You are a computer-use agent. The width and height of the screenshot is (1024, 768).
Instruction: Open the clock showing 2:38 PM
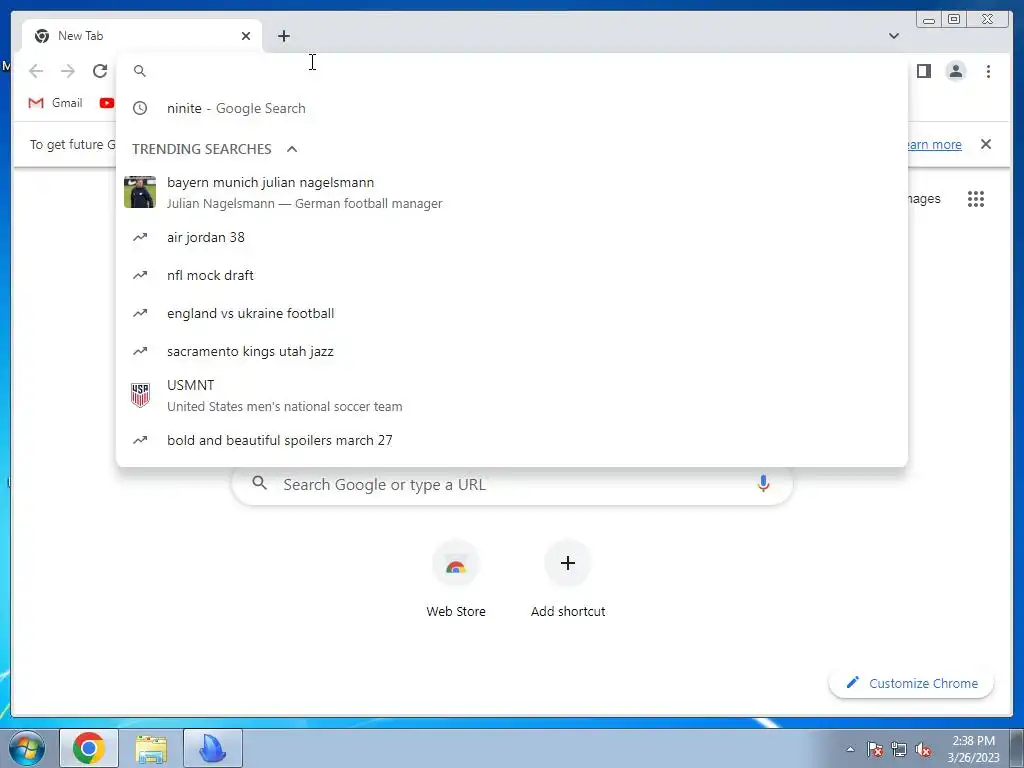(973, 748)
